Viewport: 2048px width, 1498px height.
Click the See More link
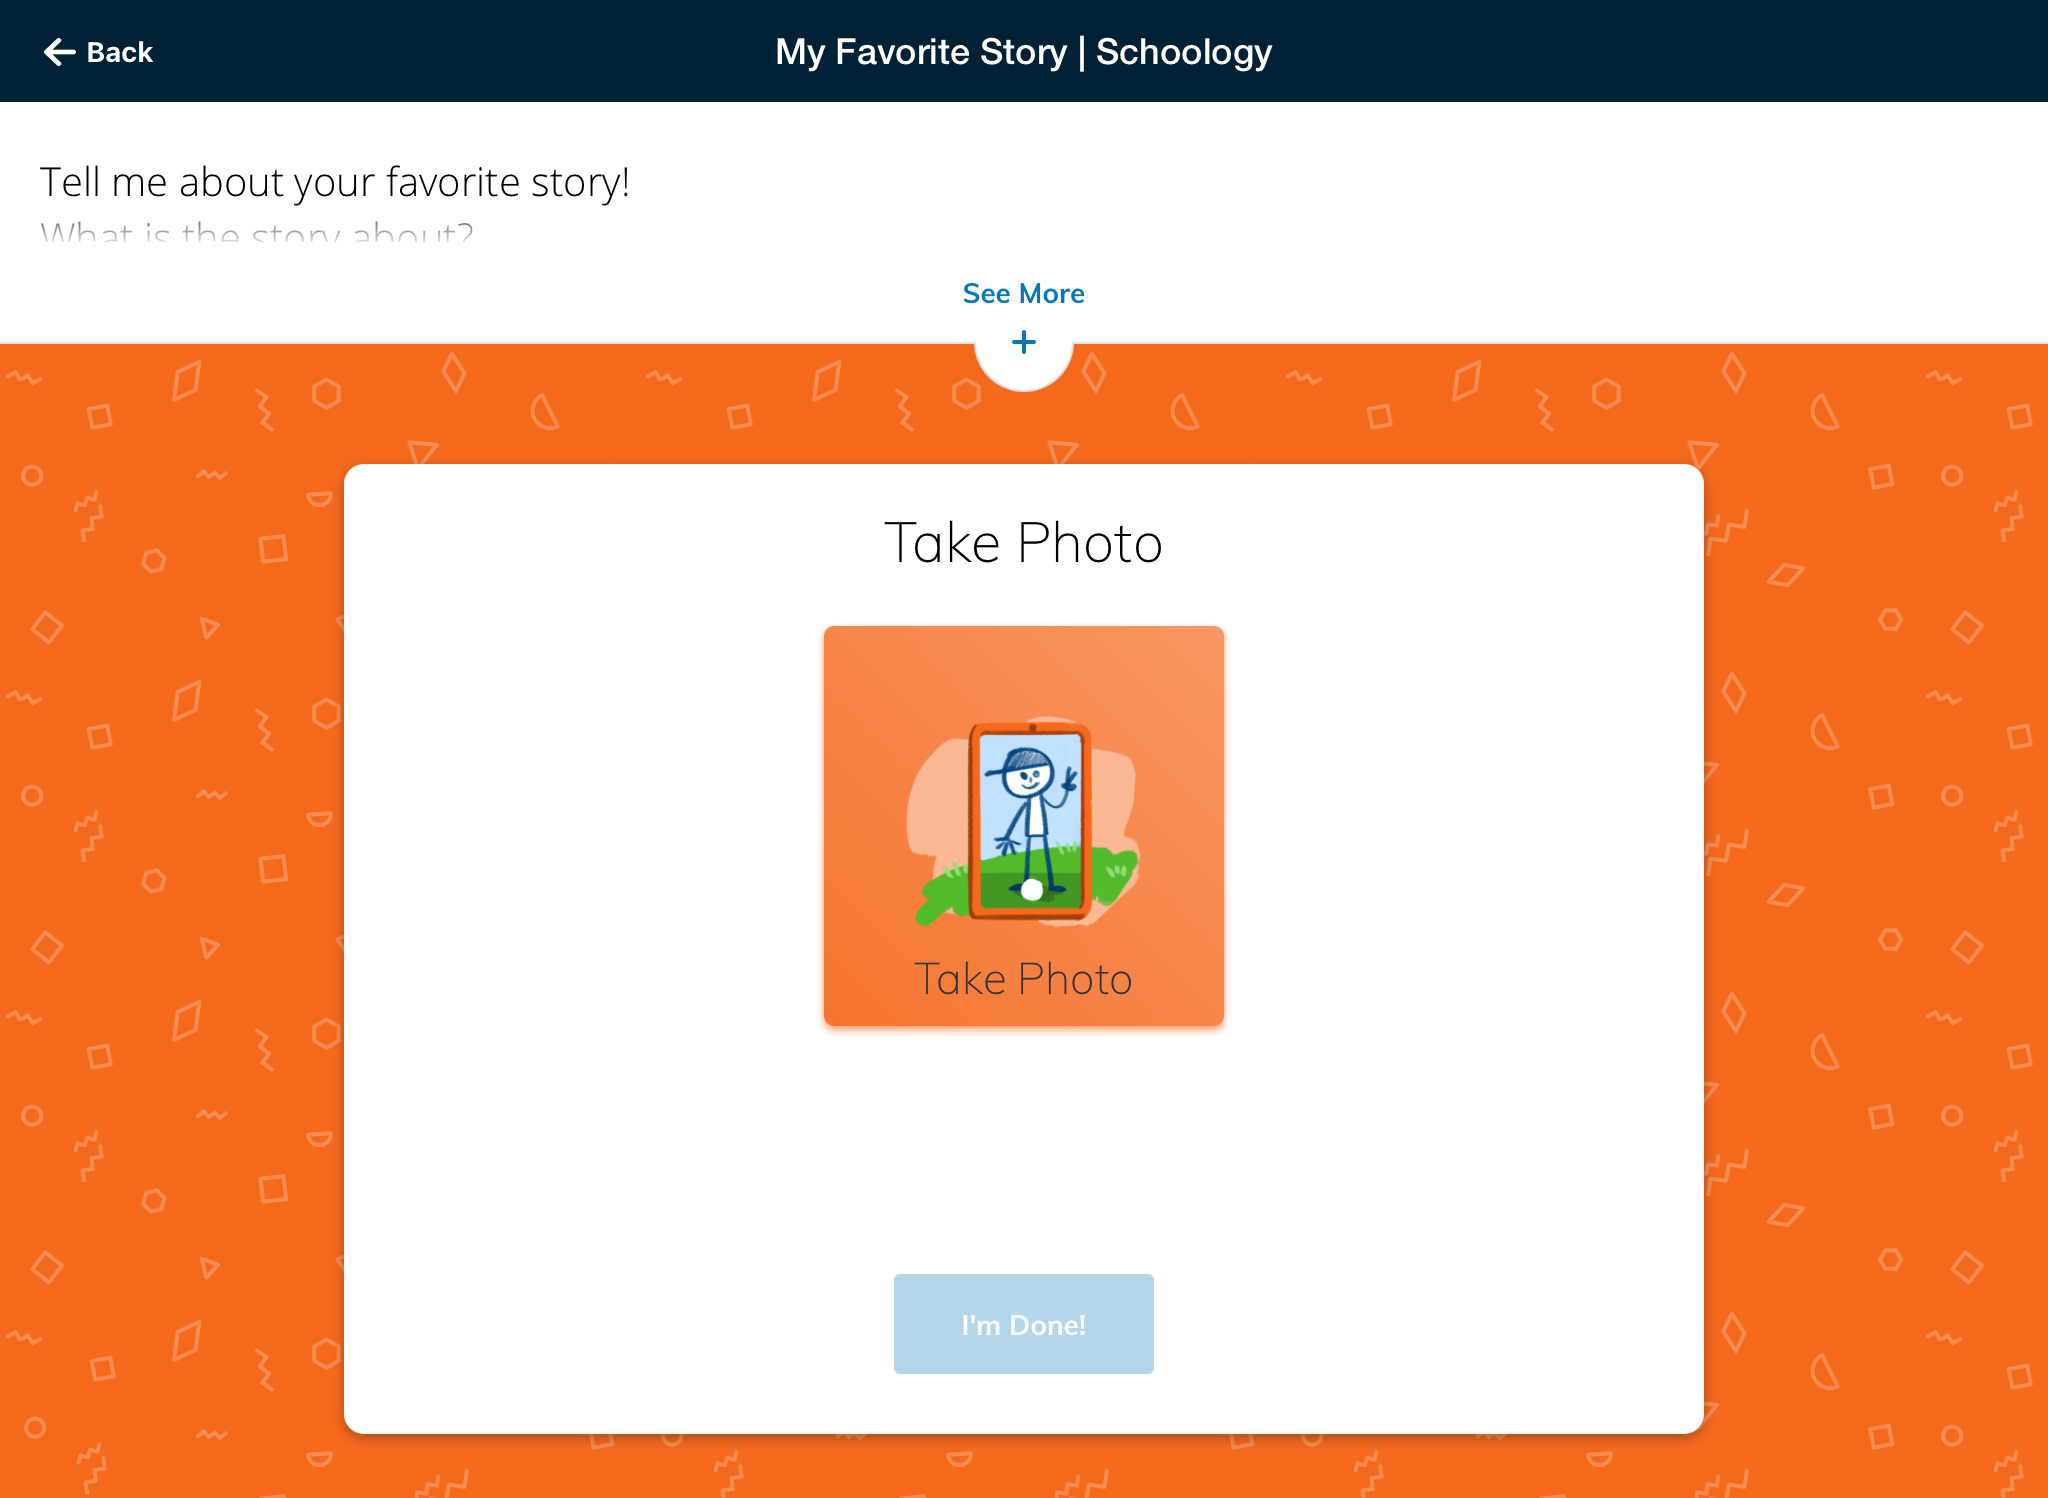tap(1023, 293)
